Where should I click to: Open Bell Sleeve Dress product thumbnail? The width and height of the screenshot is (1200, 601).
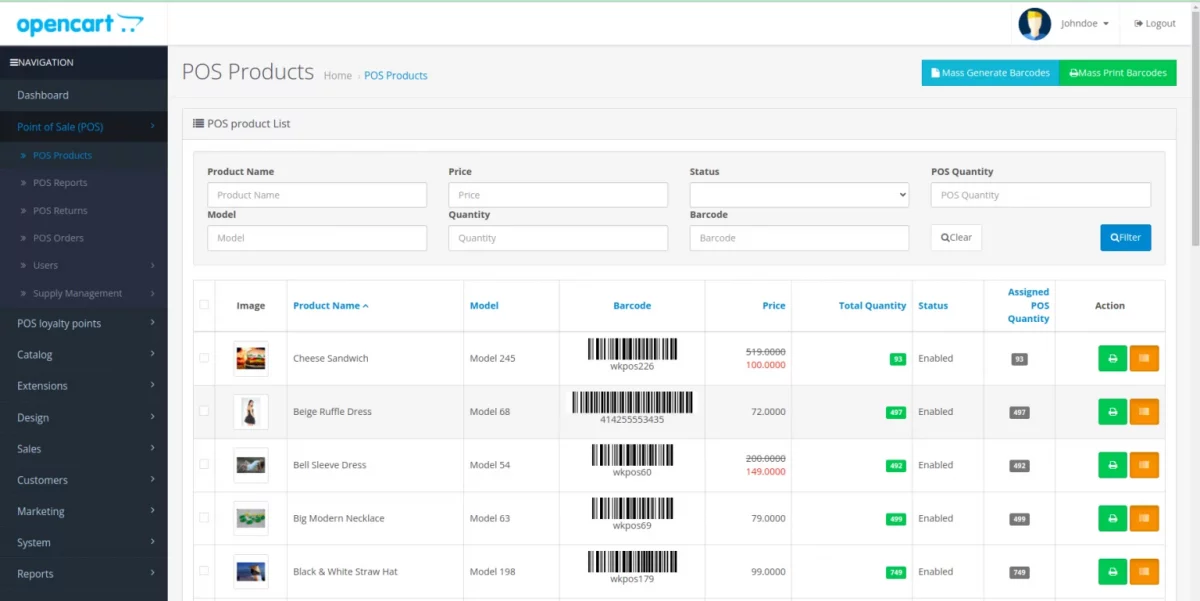coord(251,465)
